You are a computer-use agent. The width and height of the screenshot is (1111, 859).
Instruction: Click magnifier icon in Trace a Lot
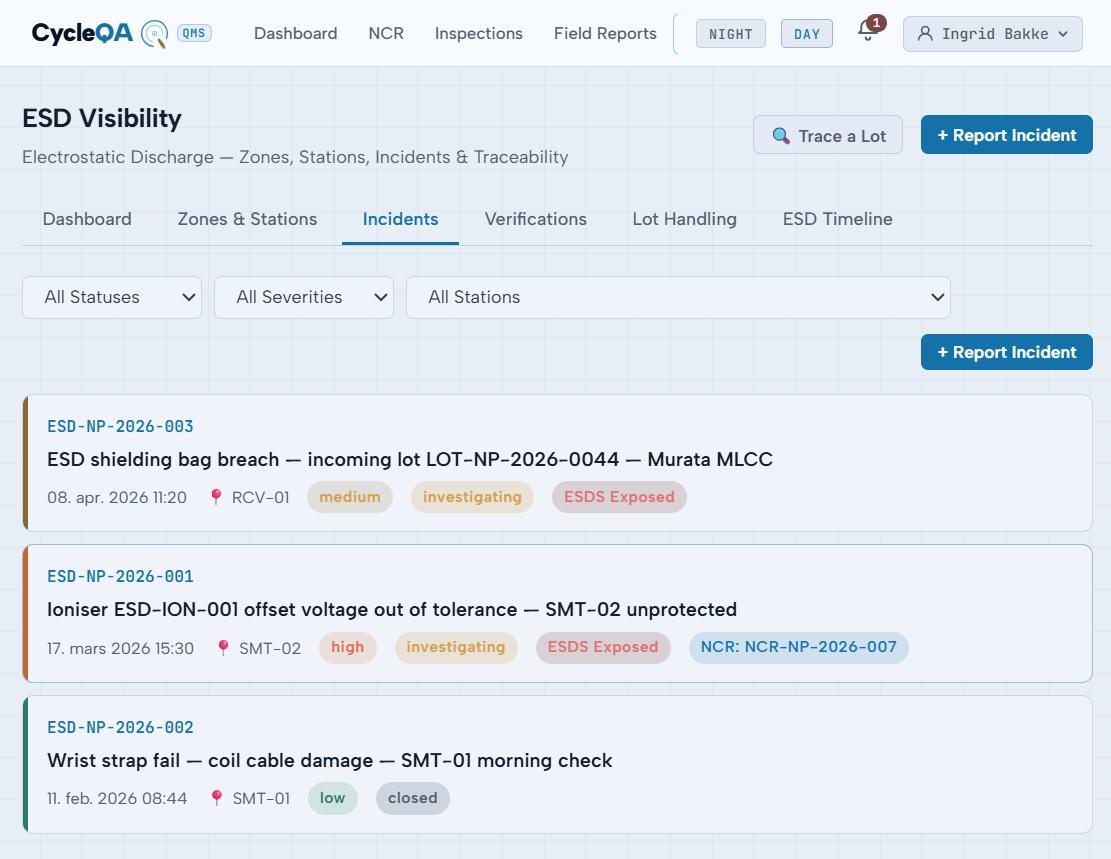781,135
